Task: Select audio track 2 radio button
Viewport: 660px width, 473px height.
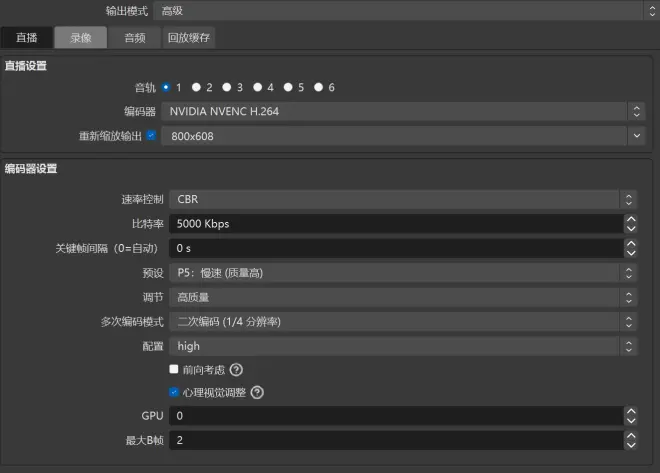Action: [x=196, y=87]
